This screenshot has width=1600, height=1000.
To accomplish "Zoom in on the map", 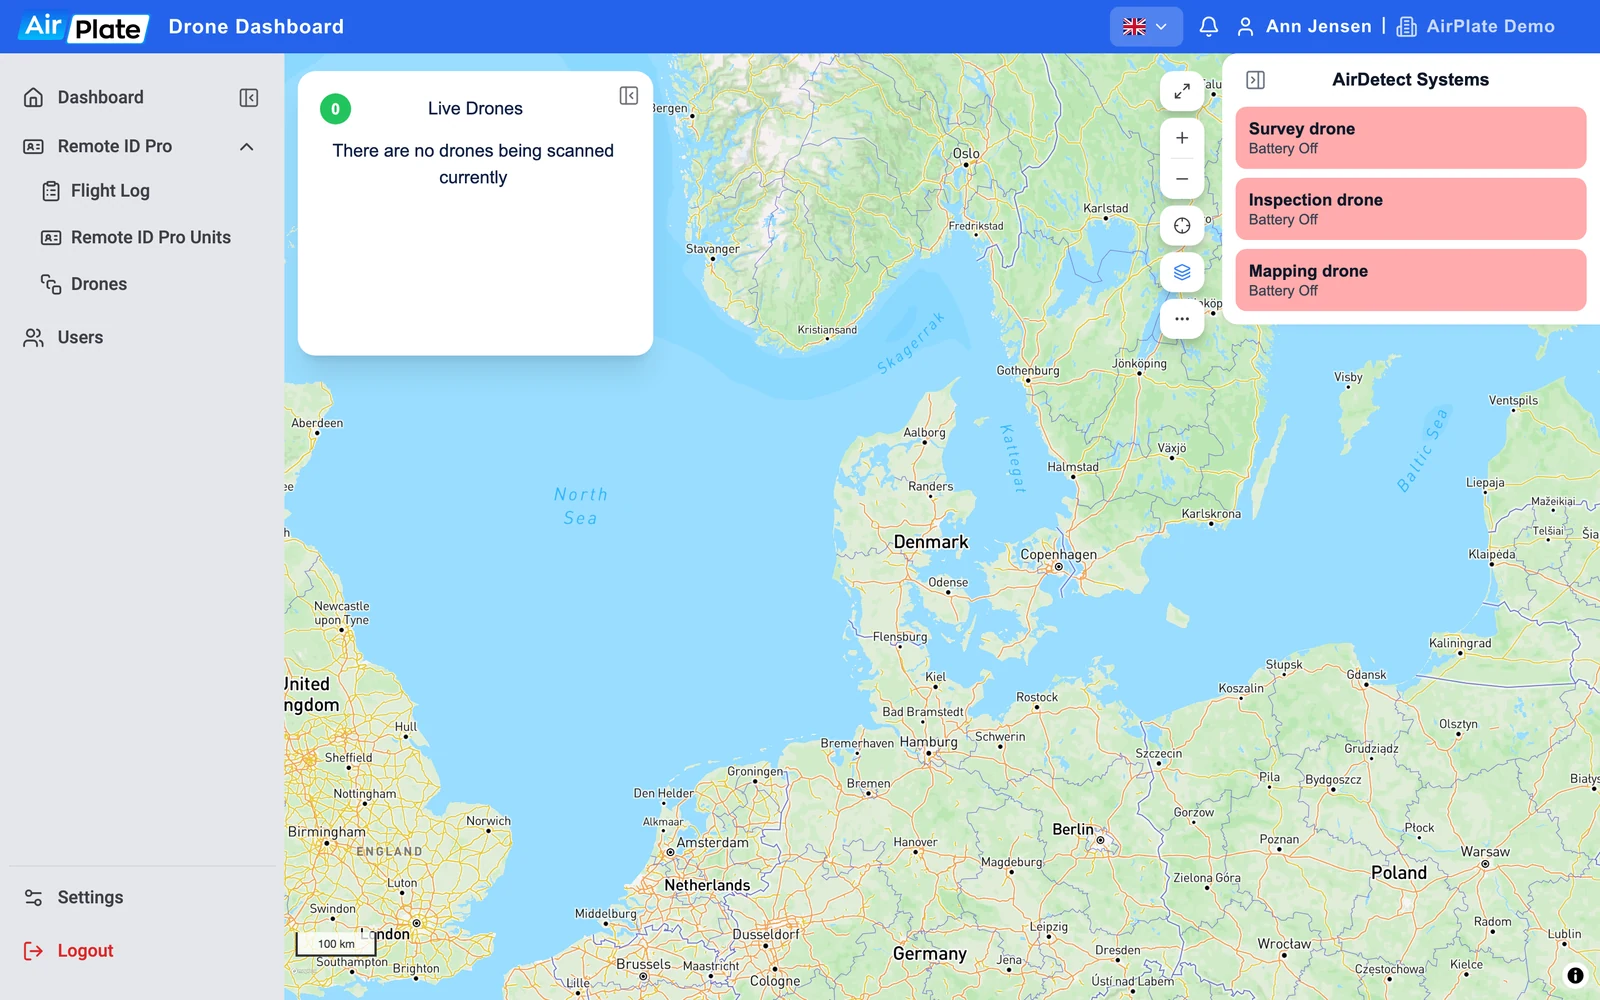I will click(1182, 138).
